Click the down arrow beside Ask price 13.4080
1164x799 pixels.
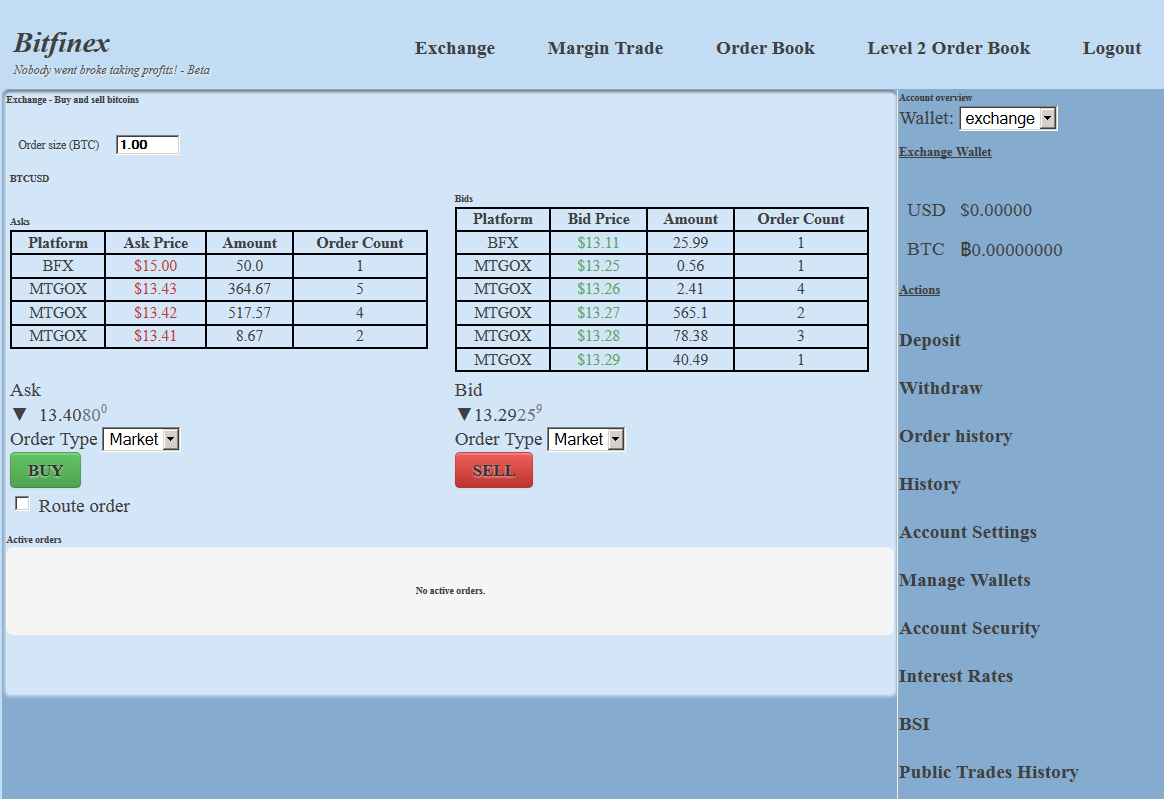coord(20,414)
